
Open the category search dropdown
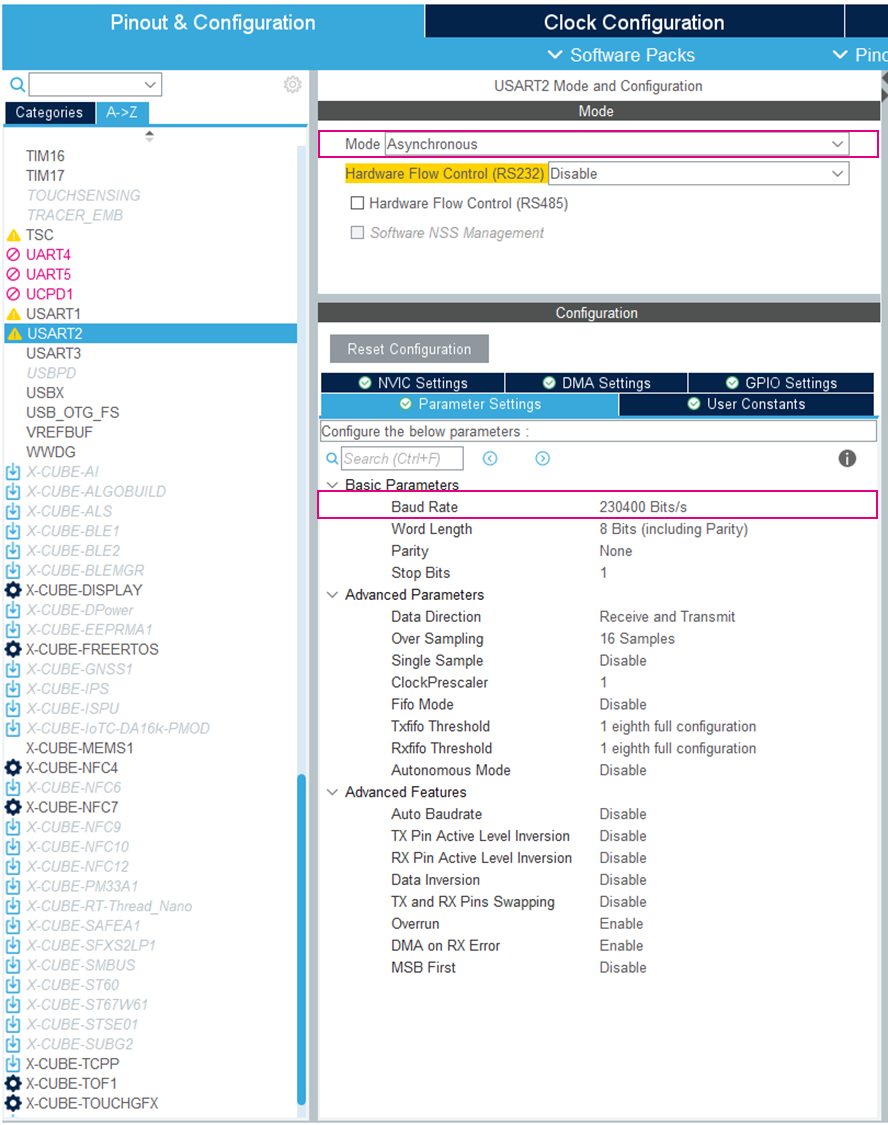95,85
